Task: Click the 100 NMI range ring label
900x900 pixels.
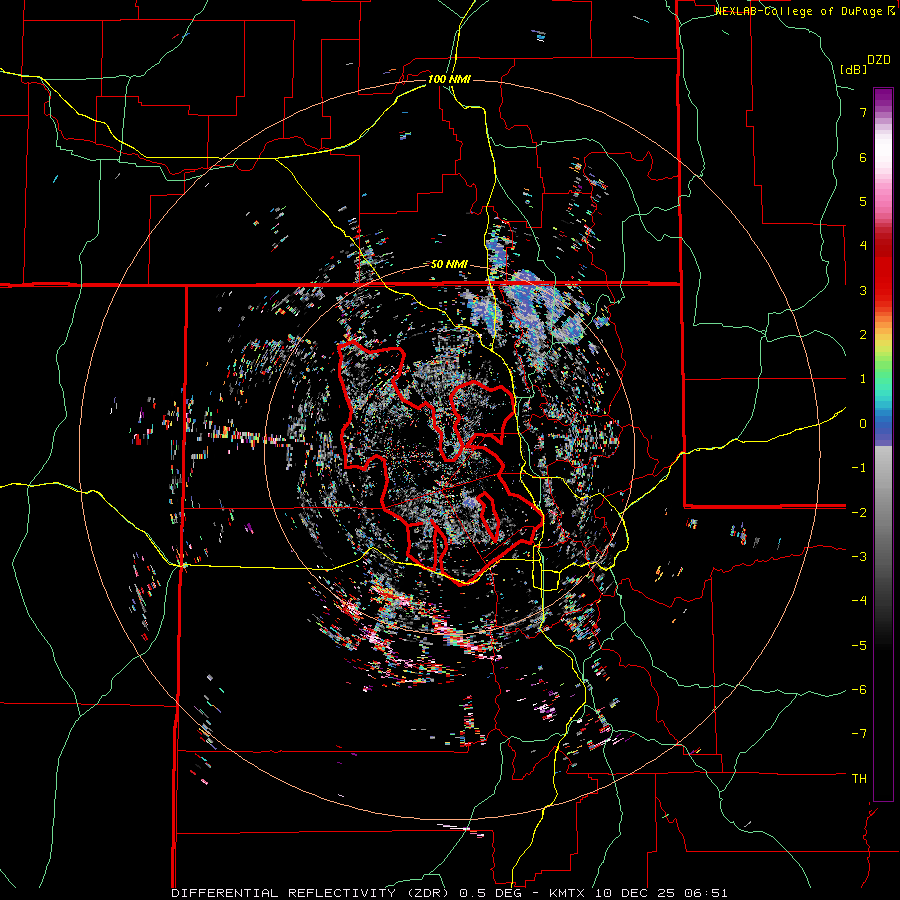Action: point(449,79)
